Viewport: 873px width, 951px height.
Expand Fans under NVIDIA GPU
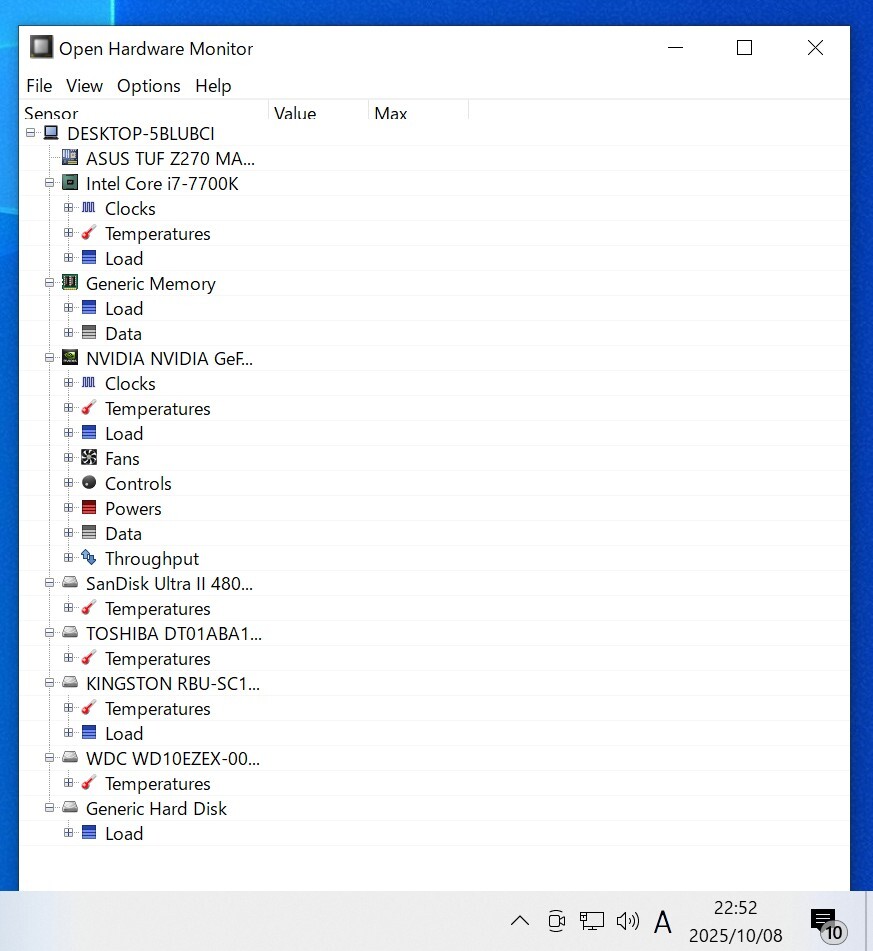[68, 458]
